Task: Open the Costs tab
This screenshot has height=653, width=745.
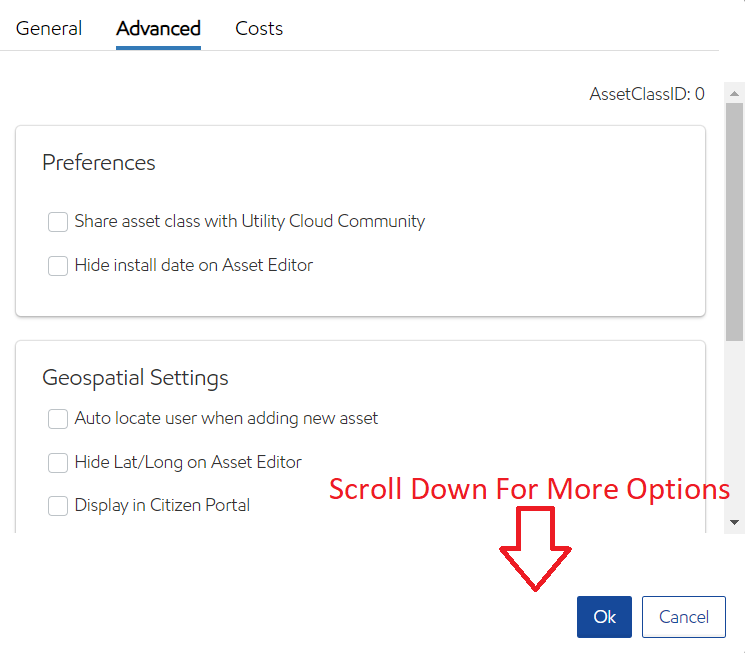Action: click(x=259, y=28)
